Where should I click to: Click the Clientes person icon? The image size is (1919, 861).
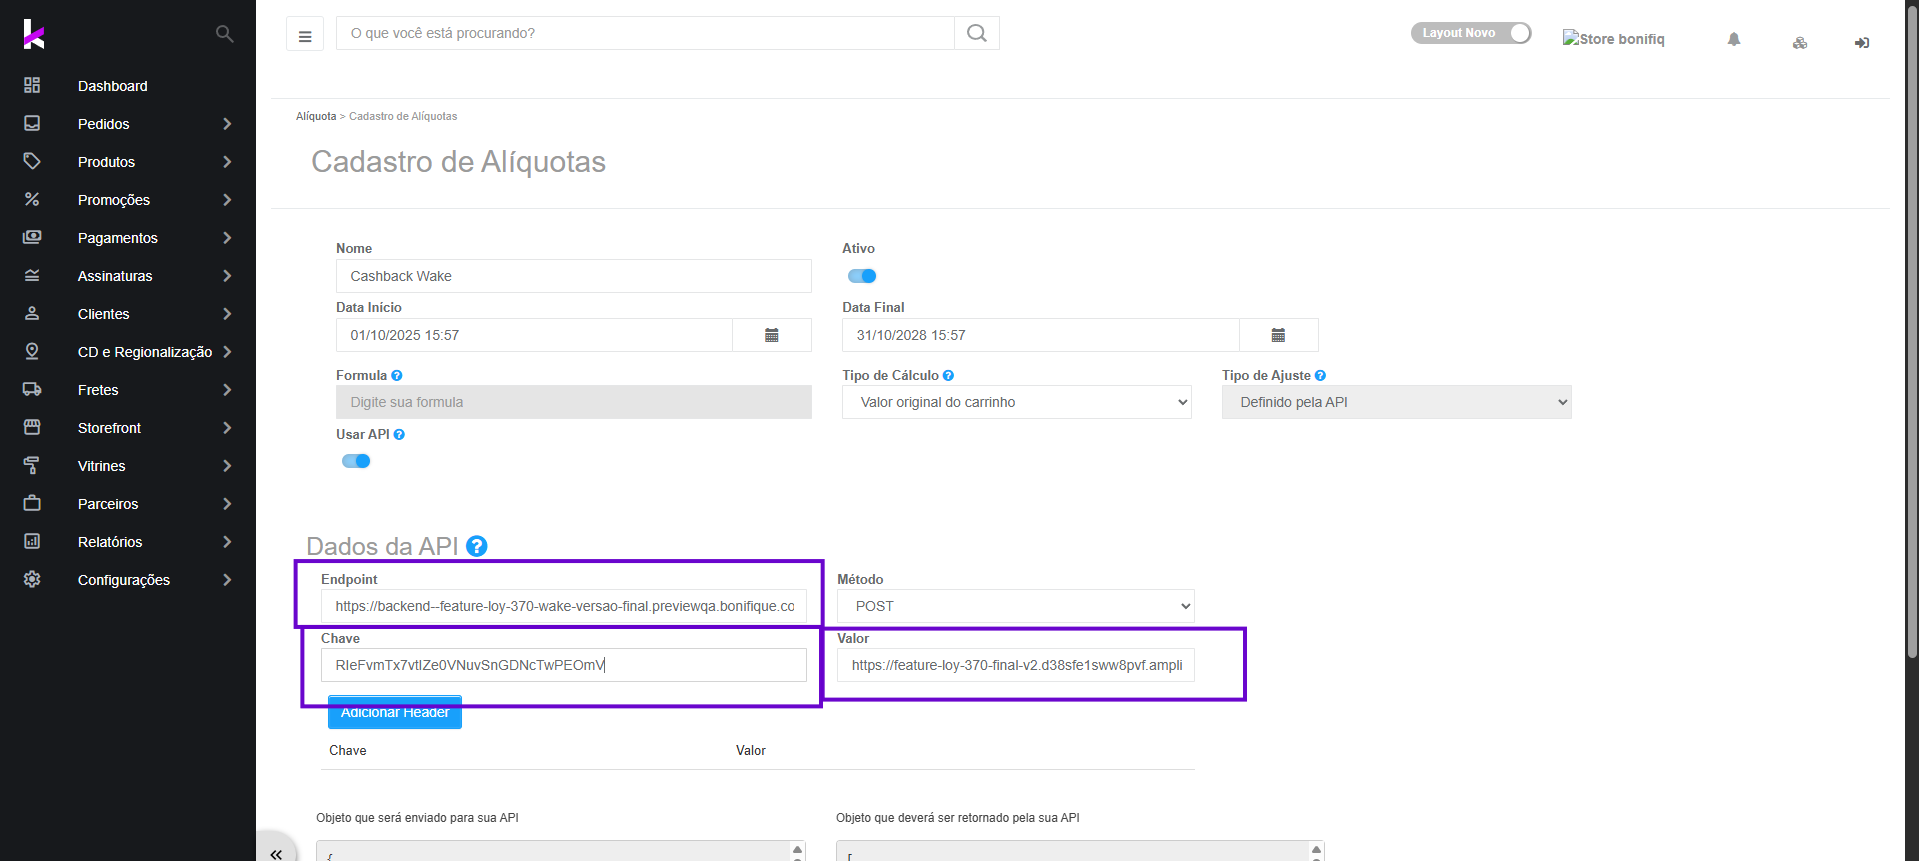(32, 314)
